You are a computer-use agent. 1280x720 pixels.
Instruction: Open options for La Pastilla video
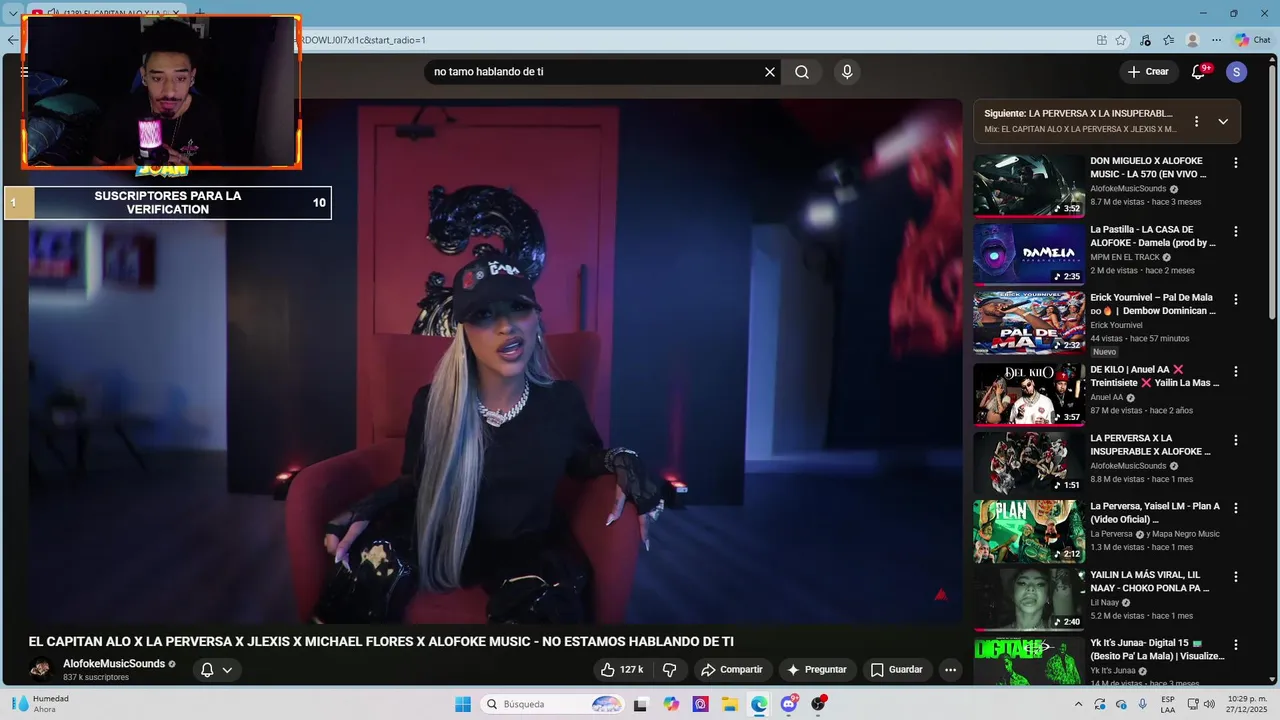(x=1236, y=231)
